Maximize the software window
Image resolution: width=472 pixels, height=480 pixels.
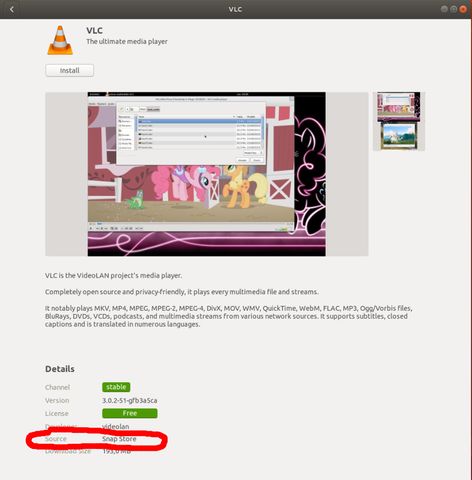pyautogui.click(x=453, y=9)
